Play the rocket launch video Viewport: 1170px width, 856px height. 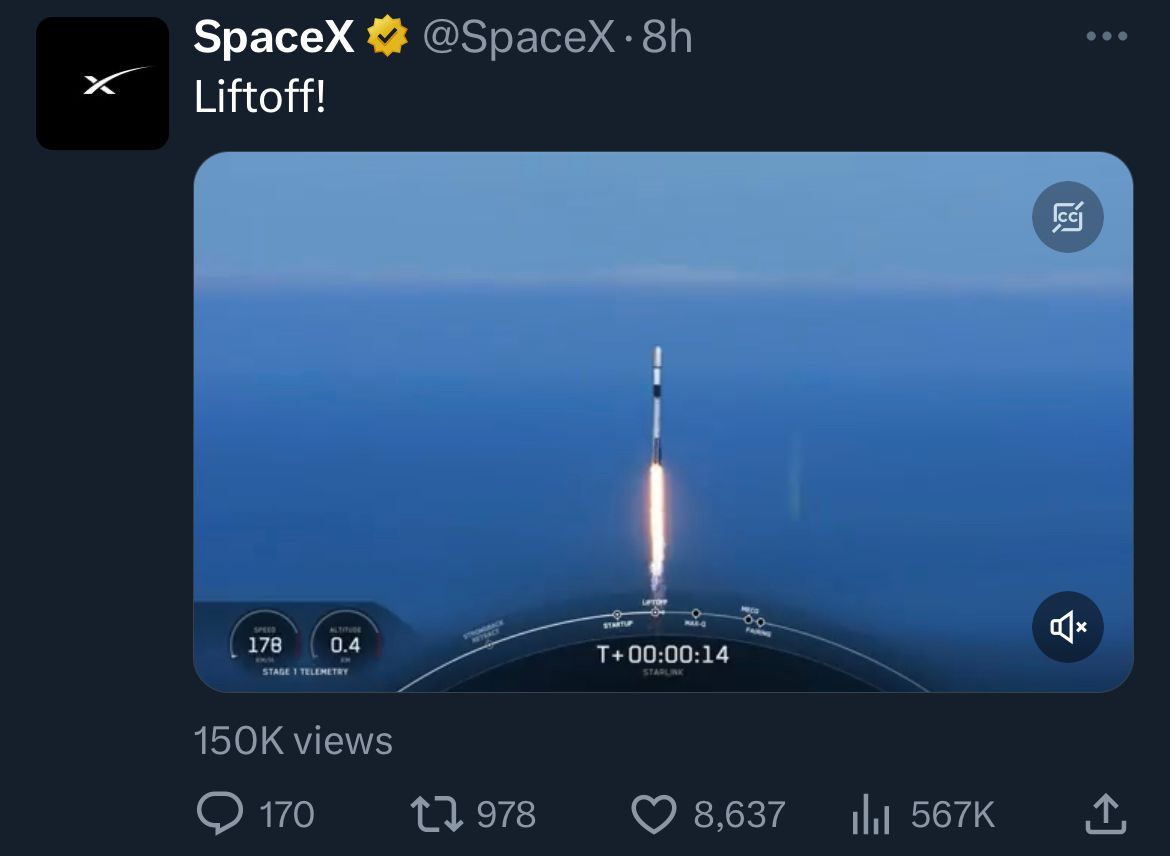click(663, 422)
